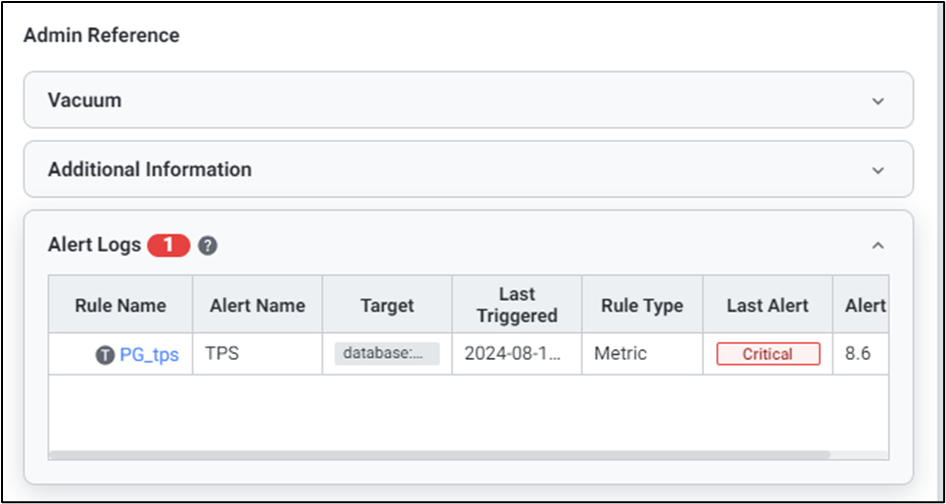This screenshot has width=946, height=504.
Task: Click the help question mark icon
Action: [x=208, y=245]
